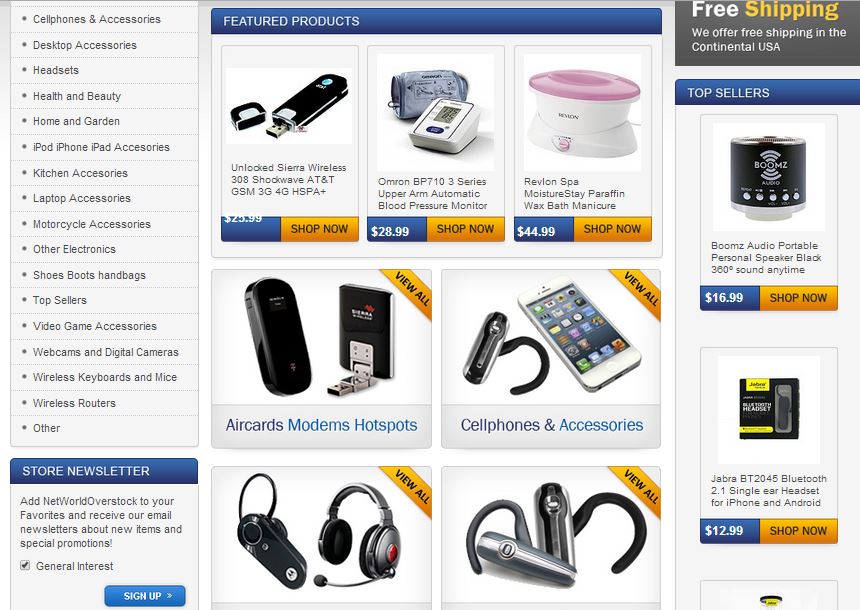Click VIEW ALL ribbon on Aircards Modems Hotspots
860x610 pixels.
[x=412, y=290]
